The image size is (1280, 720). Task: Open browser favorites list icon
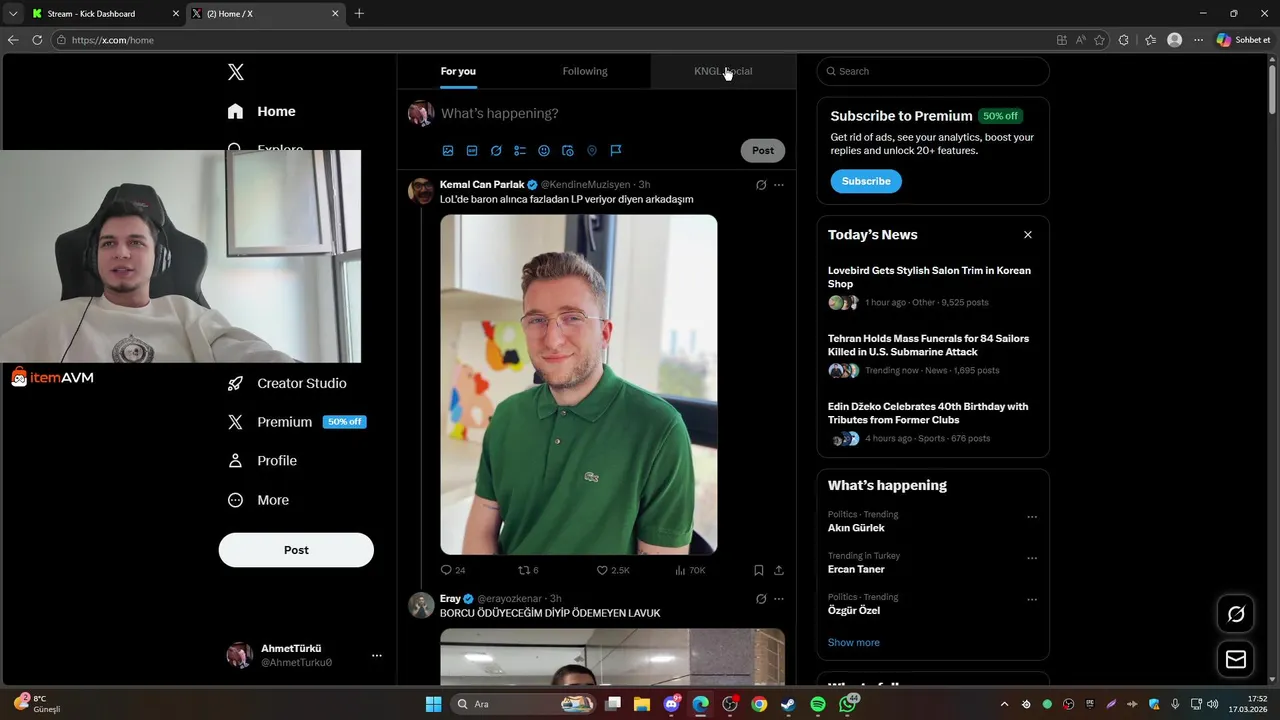(x=1151, y=40)
